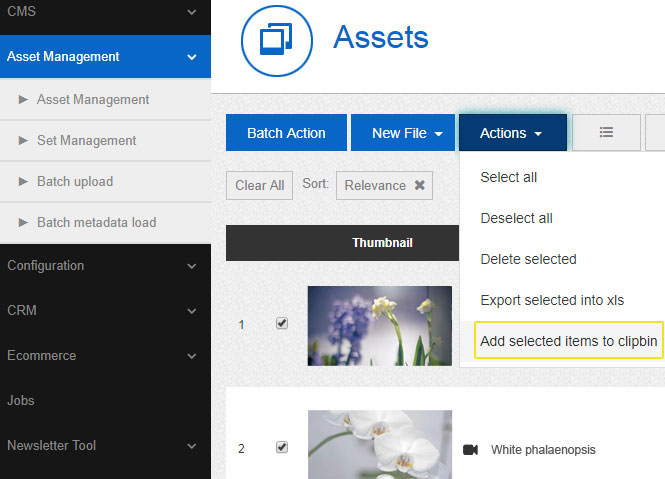Choose Add selected items to clipbin
The height and width of the screenshot is (479, 665).
tap(568, 341)
